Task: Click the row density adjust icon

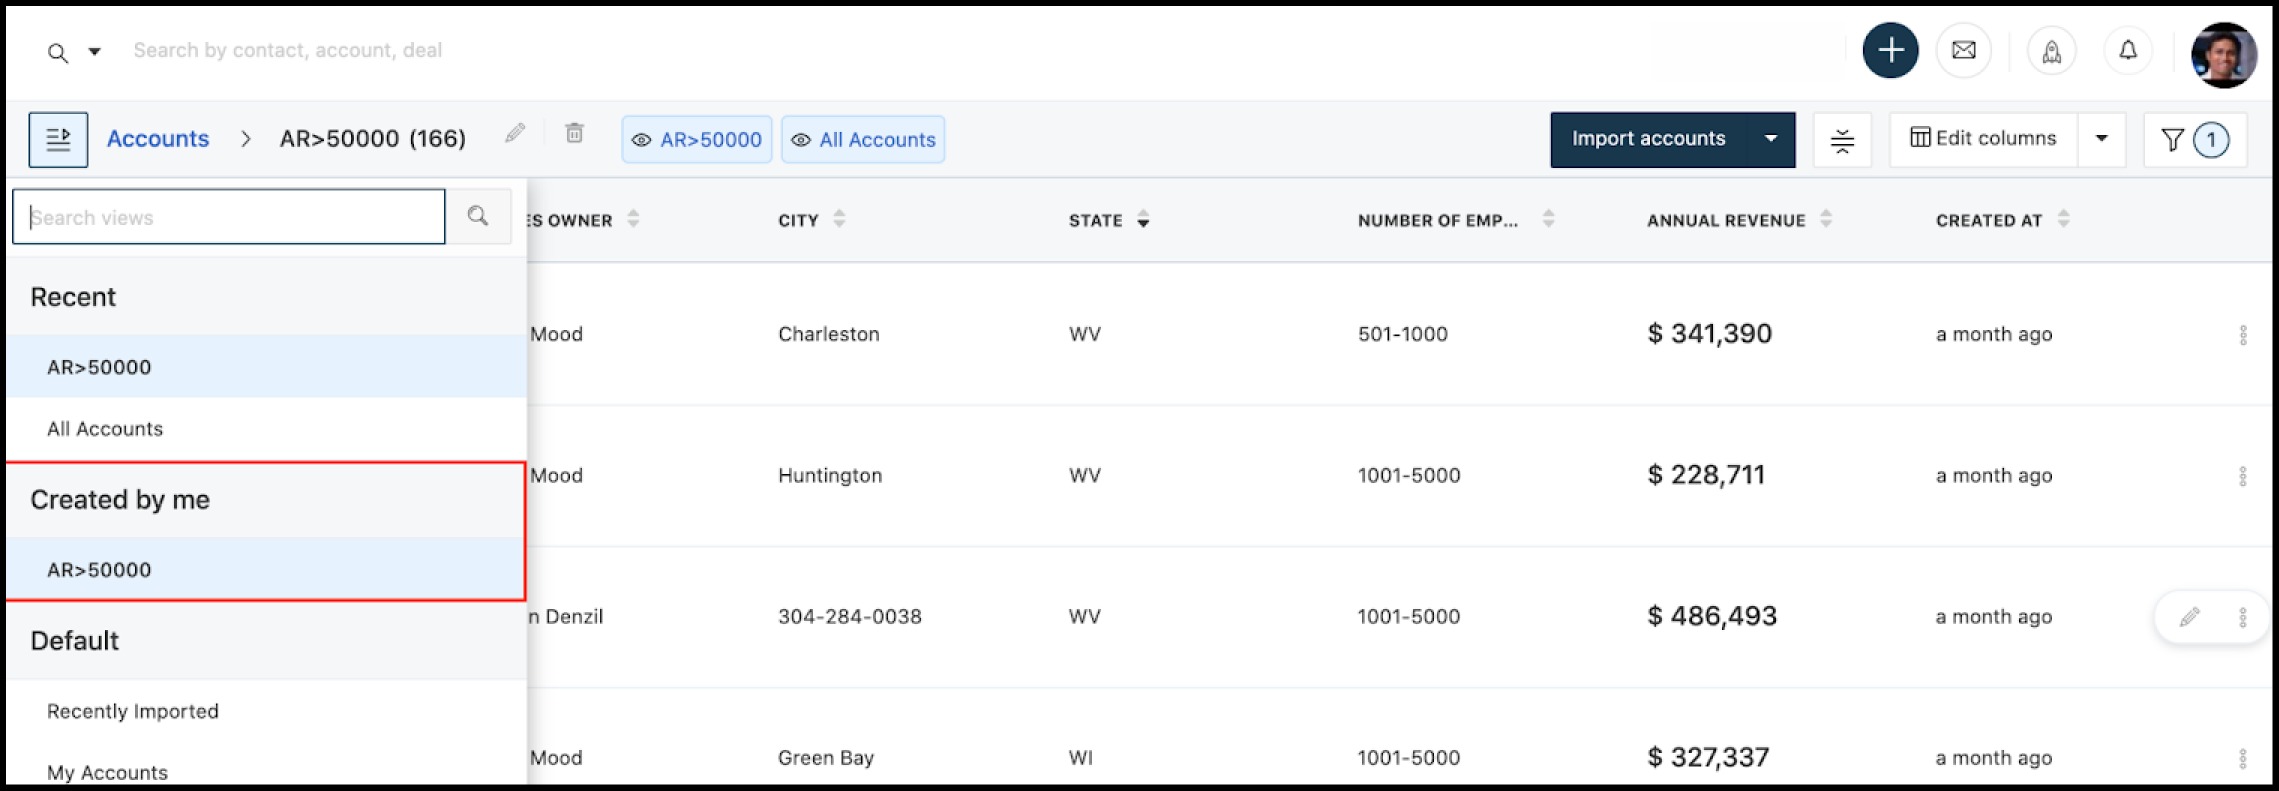Action: (1842, 140)
